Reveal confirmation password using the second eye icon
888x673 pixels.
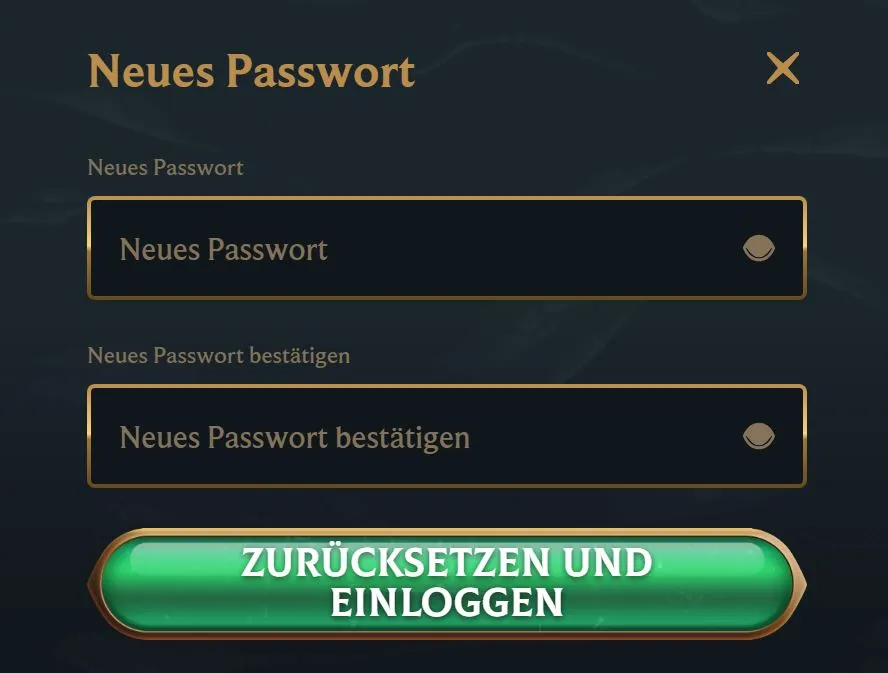coord(758,436)
